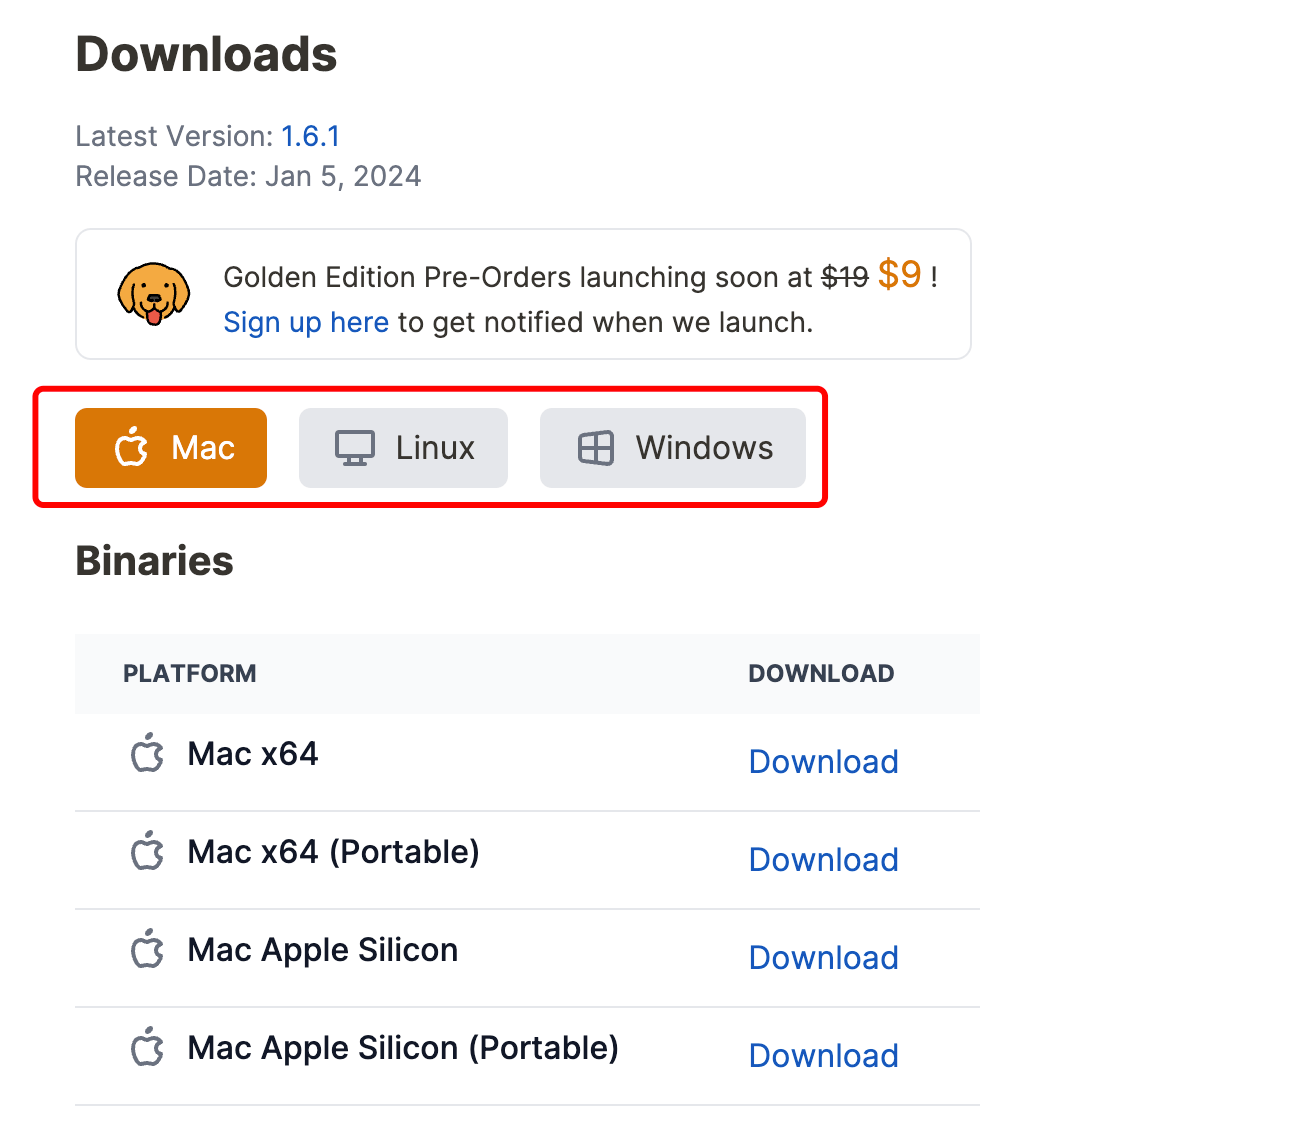1300x1148 pixels.
Task: Click the Apple icon beside Mac x64 (Portable)
Action: pos(148,851)
